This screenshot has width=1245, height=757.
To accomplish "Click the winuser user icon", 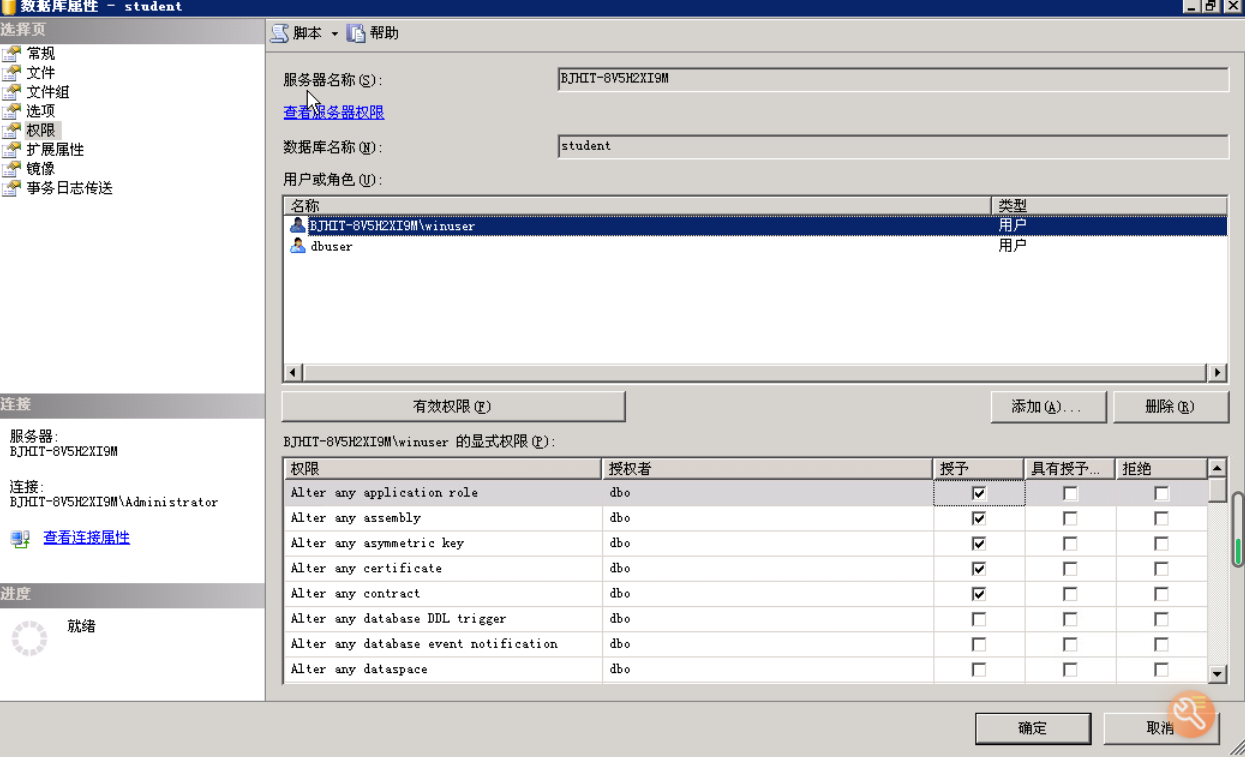I will coord(297,225).
